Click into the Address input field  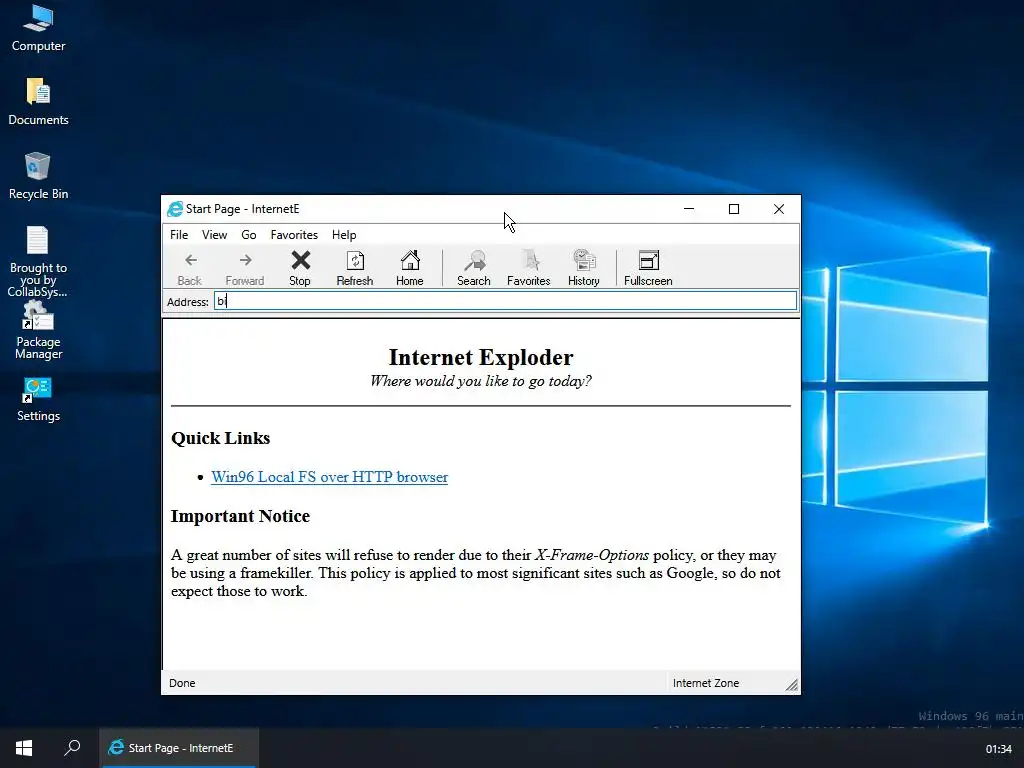point(505,301)
